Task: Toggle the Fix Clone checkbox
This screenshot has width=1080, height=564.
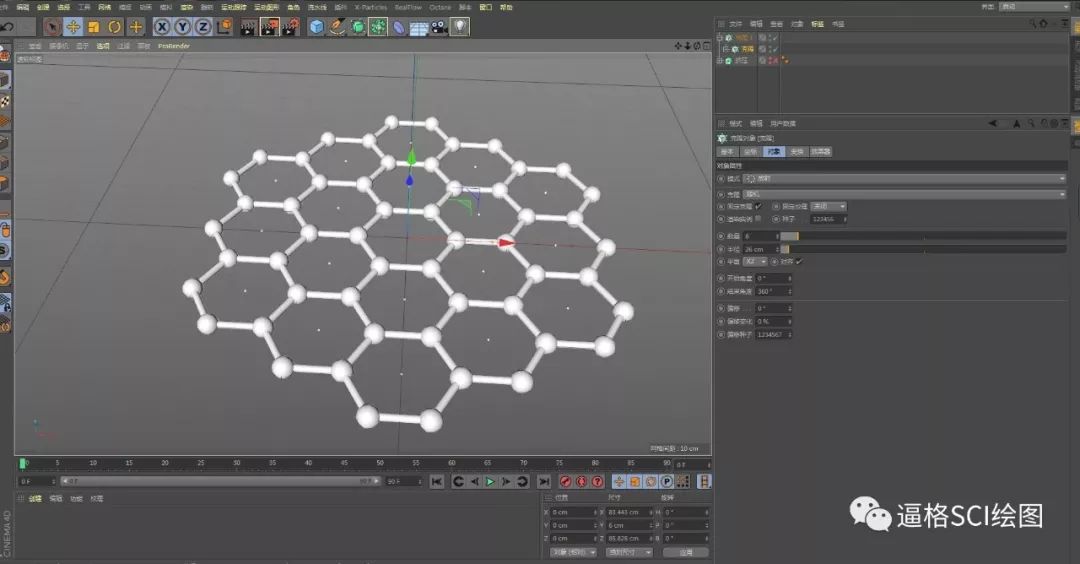Action: click(758, 206)
